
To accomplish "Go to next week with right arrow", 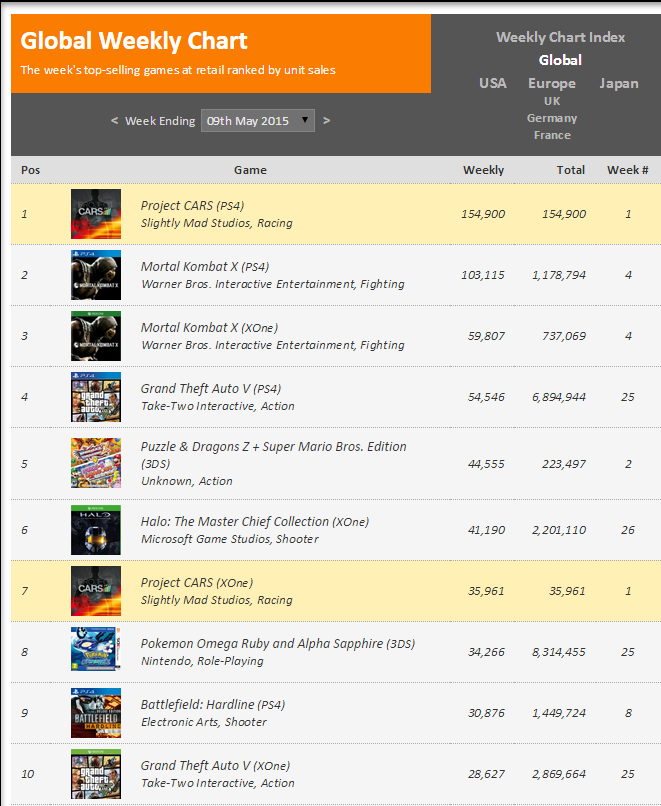I will 326,120.
